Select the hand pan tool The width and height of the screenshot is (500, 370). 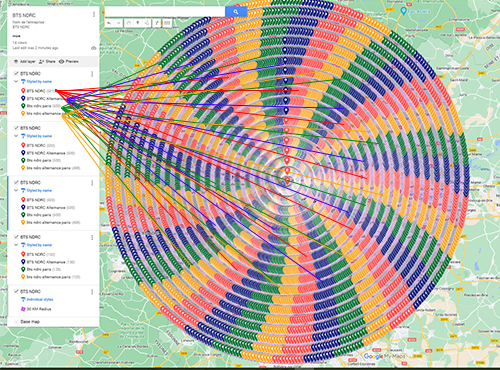tap(128, 23)
